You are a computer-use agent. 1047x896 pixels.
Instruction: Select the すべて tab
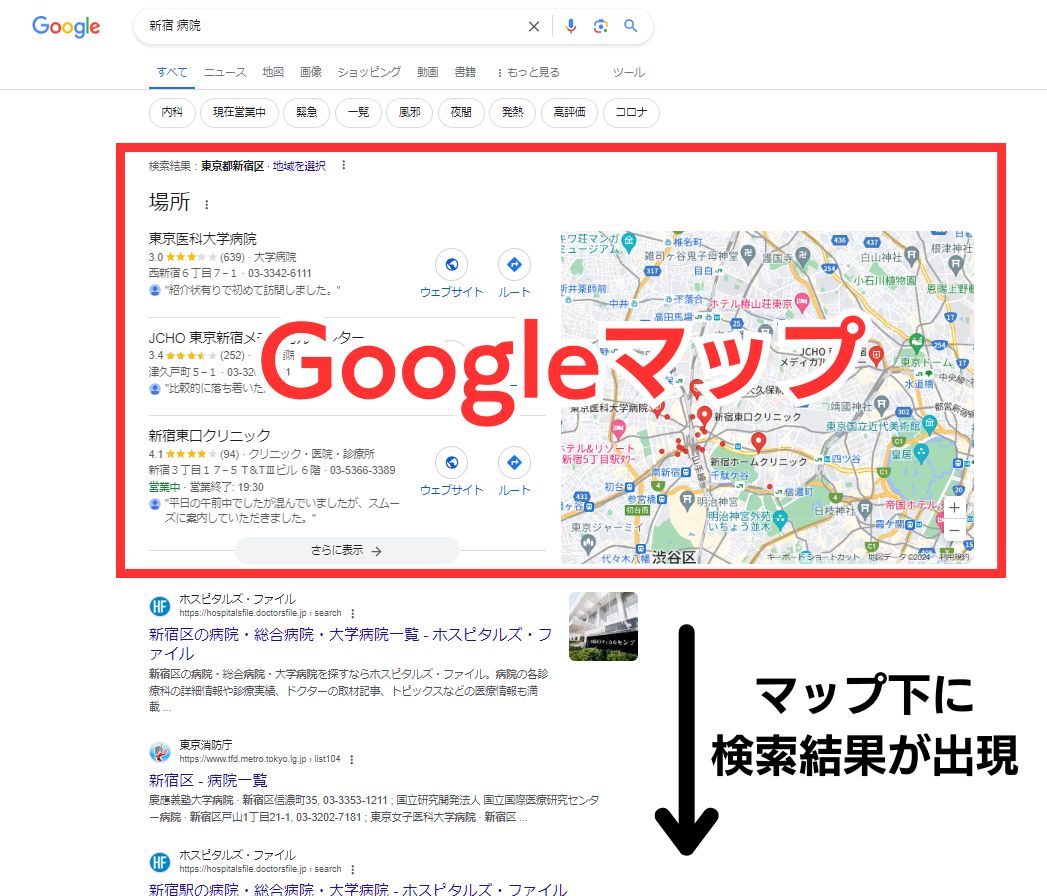coord(172,72)
